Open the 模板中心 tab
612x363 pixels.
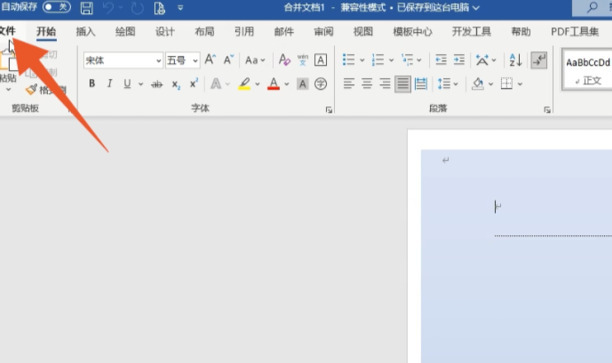(413, 31)
